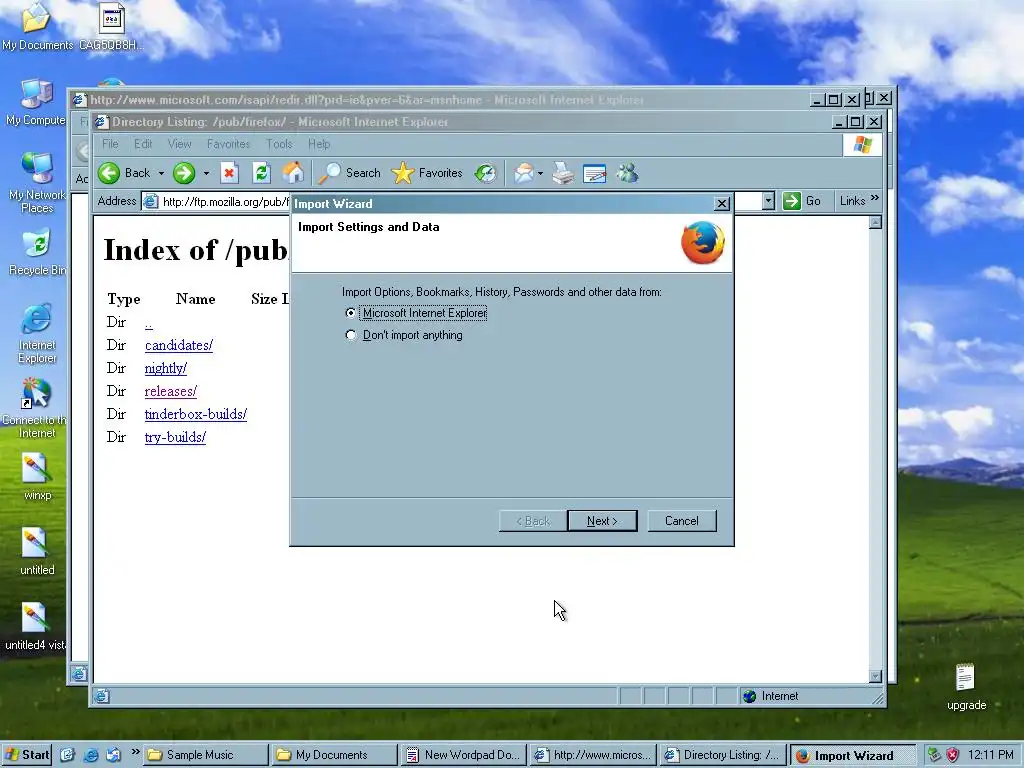This screenshot has height=768, width=1024.
Task: Close Import Wizard with X button
Action: [x=722, y=204]
